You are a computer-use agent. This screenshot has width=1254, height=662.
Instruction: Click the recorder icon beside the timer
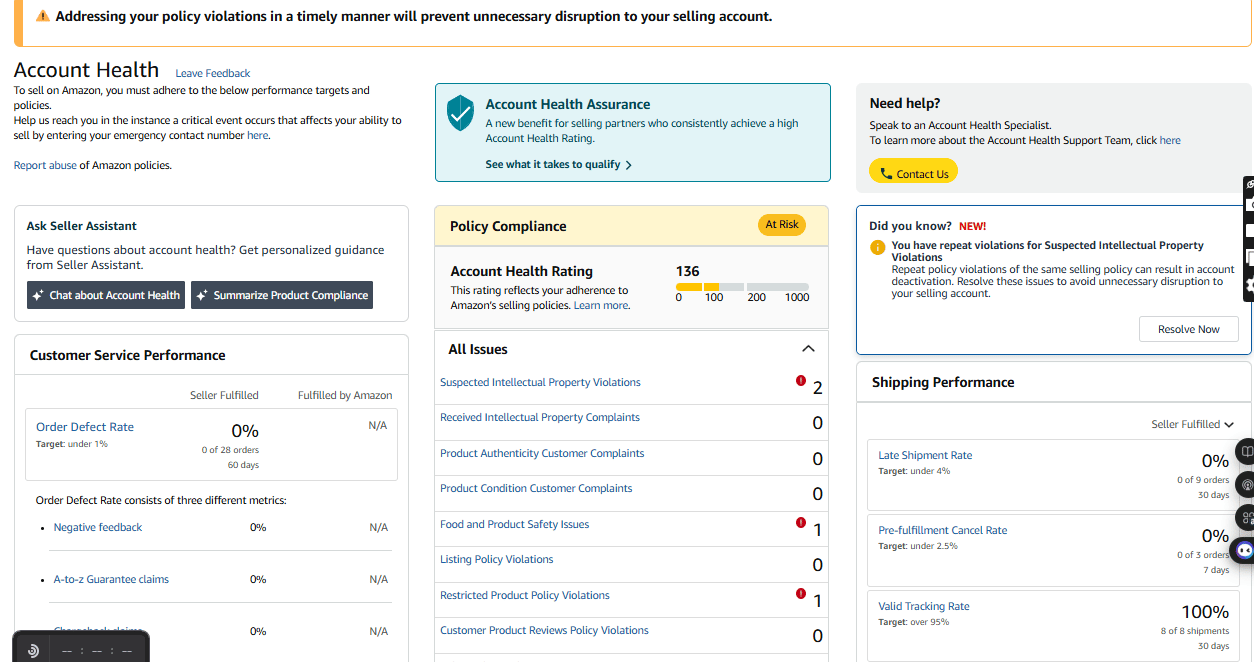point(33,651)
